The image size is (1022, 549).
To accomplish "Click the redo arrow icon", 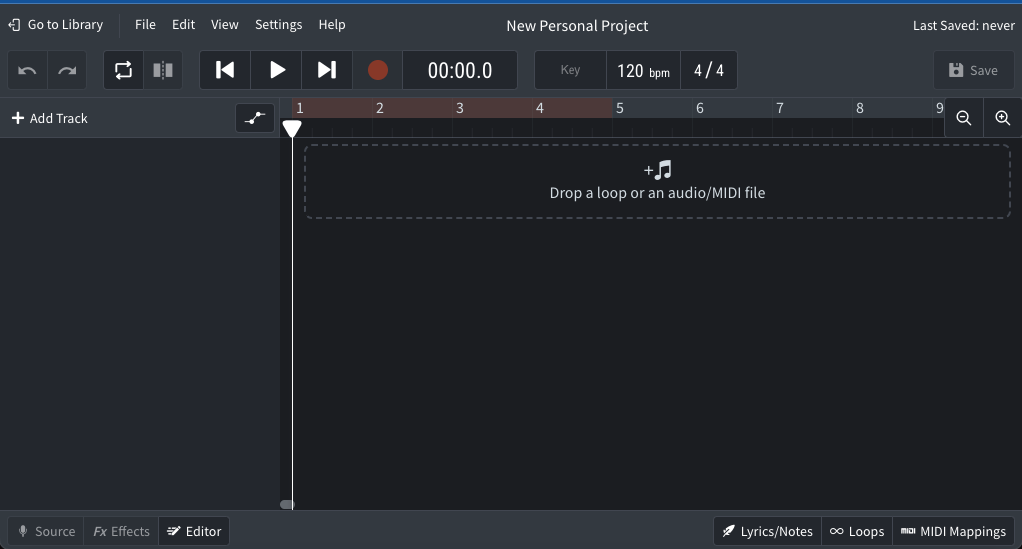I will click(x=67, y=71).
